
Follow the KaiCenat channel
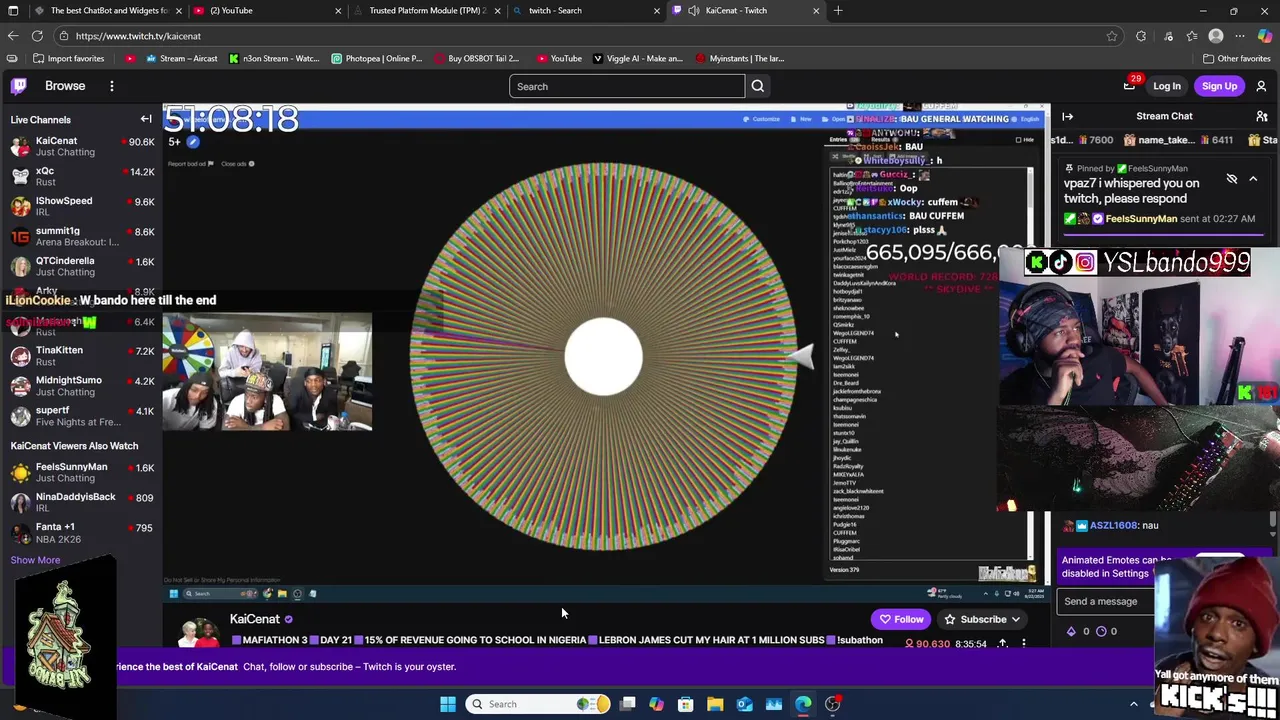coord(901,619)
